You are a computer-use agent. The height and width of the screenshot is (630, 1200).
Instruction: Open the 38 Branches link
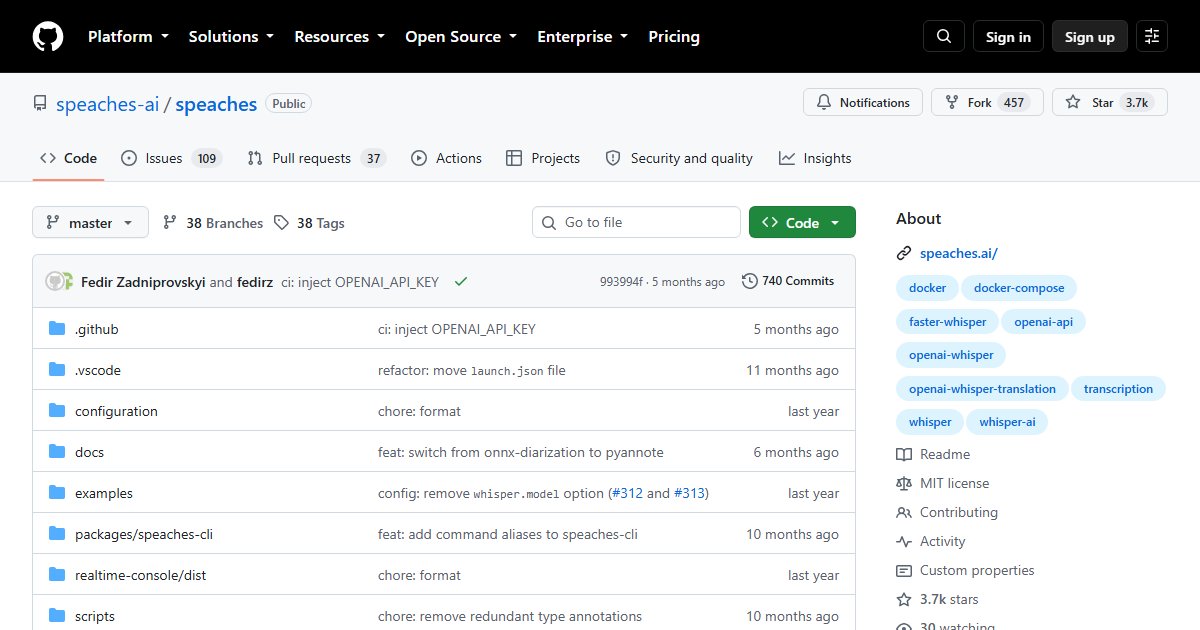click(213, 223)
